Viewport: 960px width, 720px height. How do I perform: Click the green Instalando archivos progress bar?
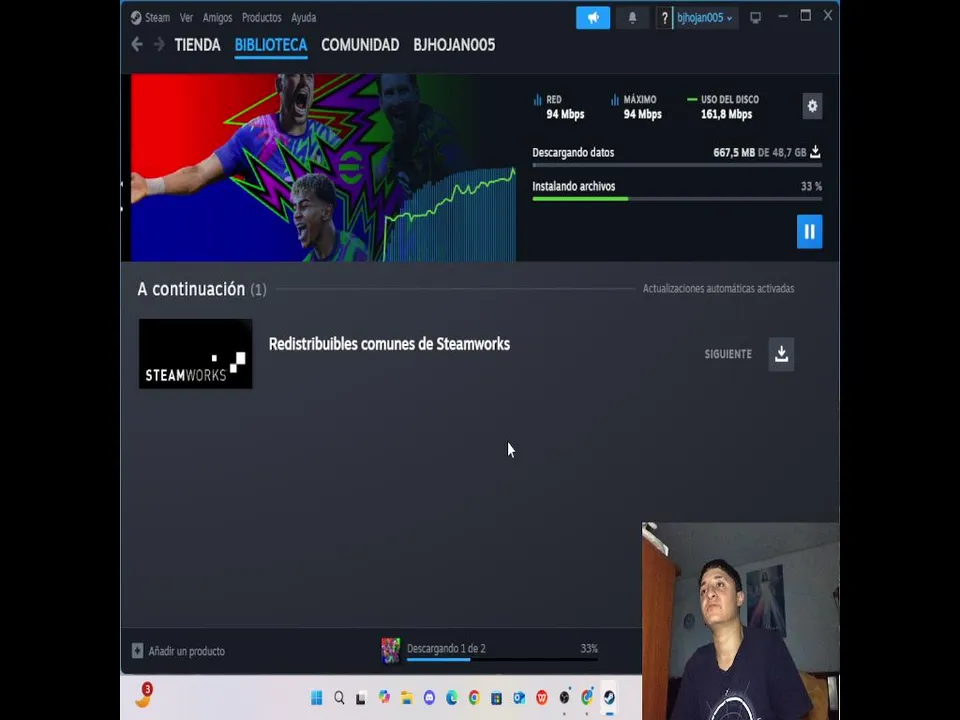coord(677,198)
